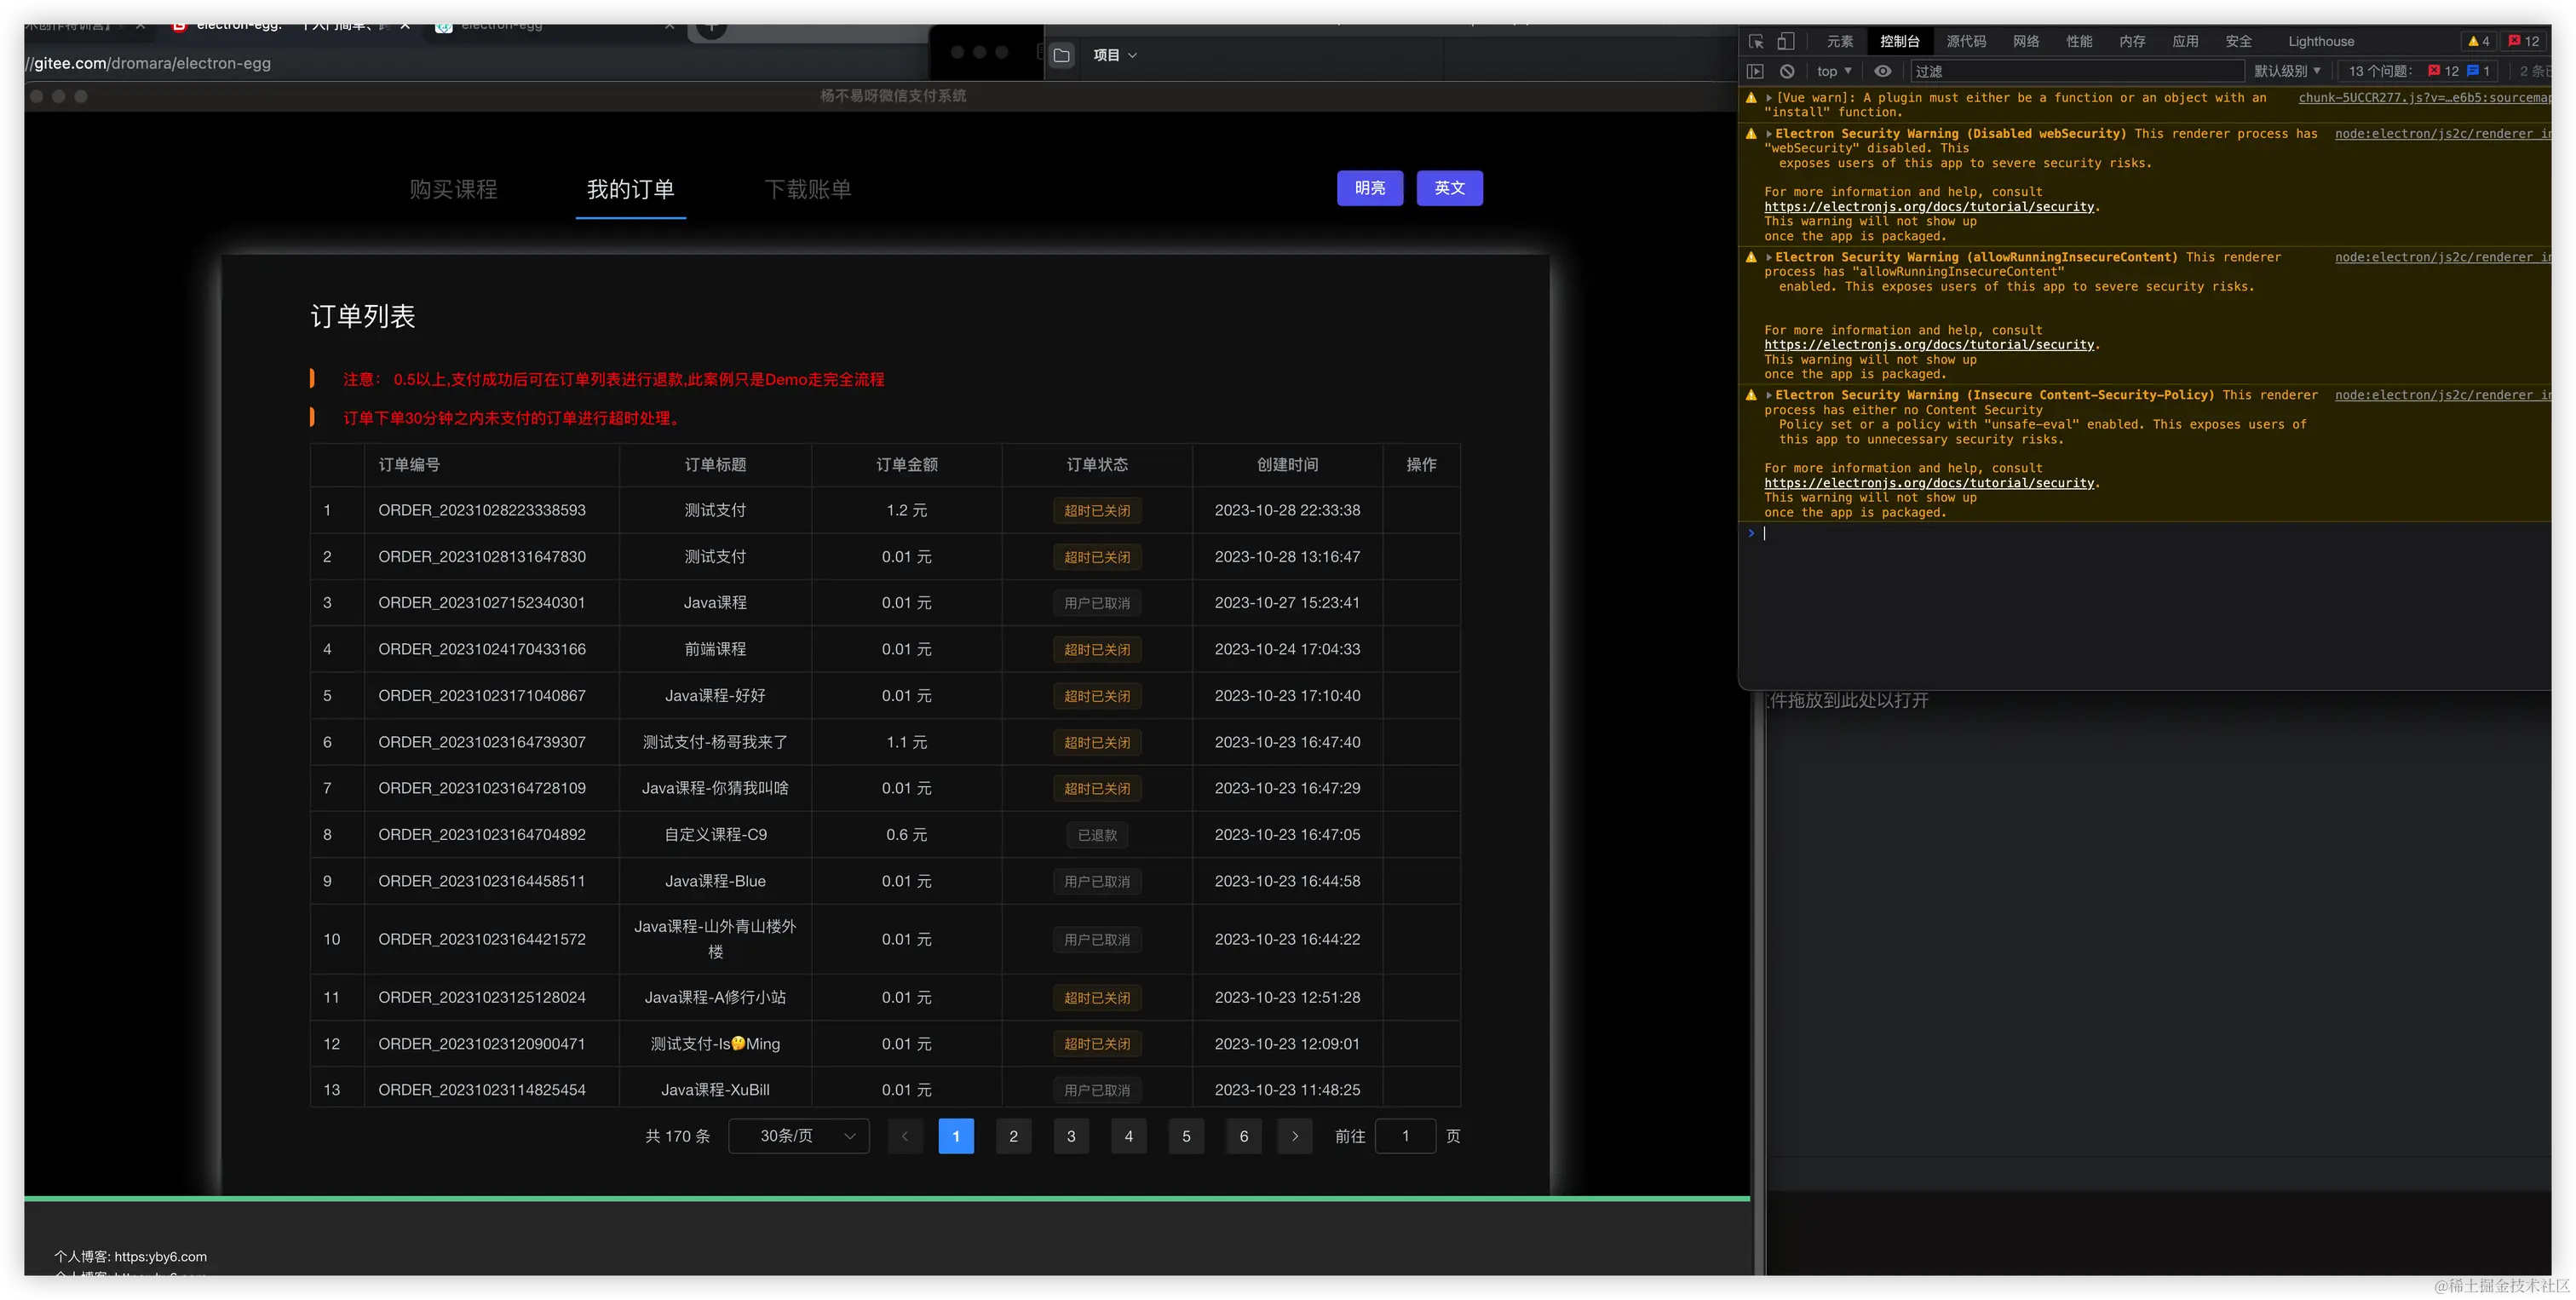The width and height of the screenshot is (2576, 1300).
Task: Open the 30条/页 page size dropdown
Action: (799, 1136)
